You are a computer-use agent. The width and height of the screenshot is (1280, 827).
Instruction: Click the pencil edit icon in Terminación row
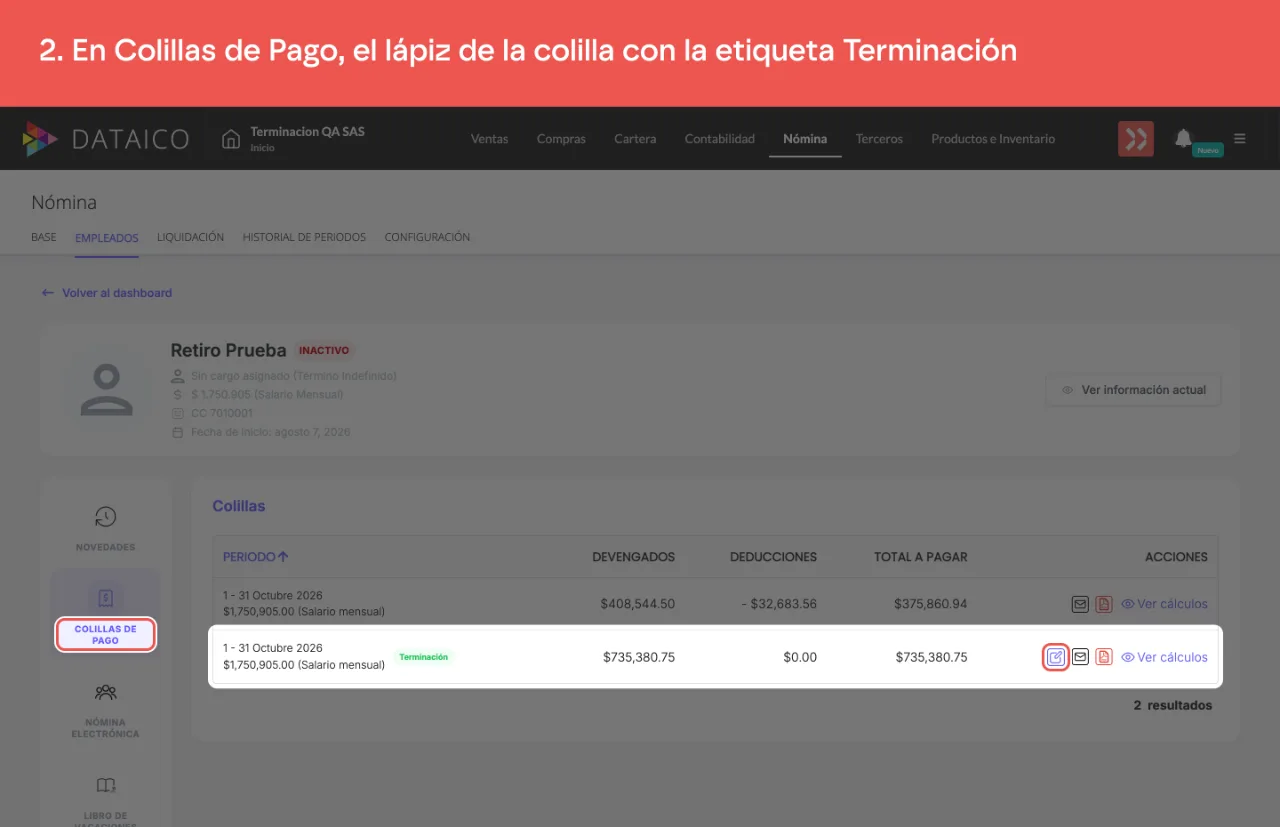click(1055, 657)
